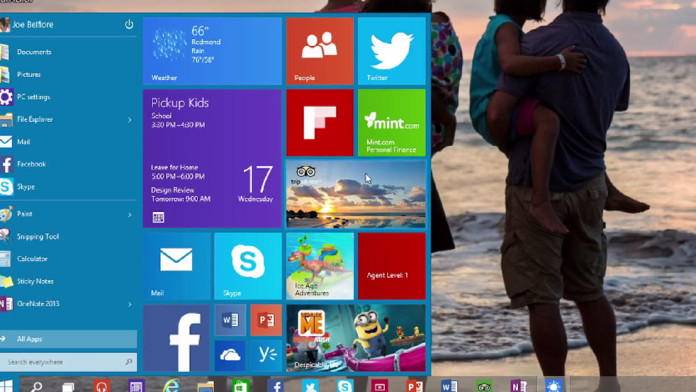Open the small PowerPoint tile
The image size is (696, 392).
pos(266,320)
